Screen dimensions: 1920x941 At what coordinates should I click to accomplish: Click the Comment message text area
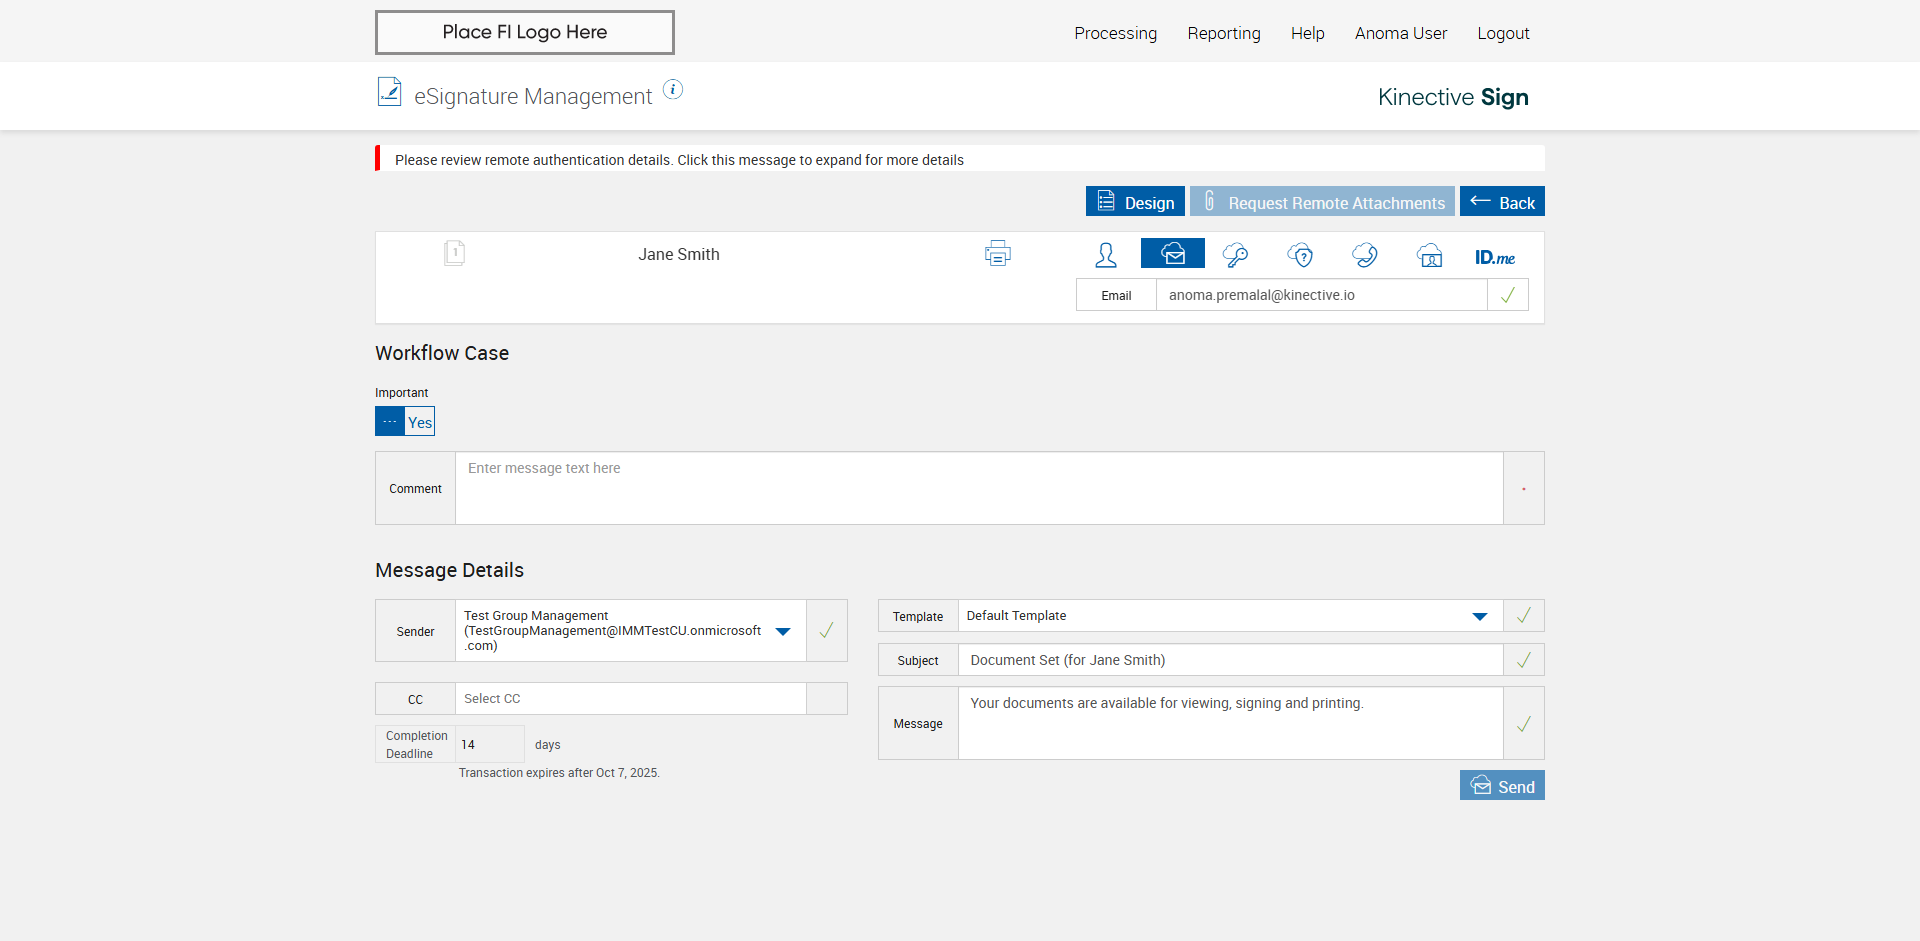coord(978,488)
